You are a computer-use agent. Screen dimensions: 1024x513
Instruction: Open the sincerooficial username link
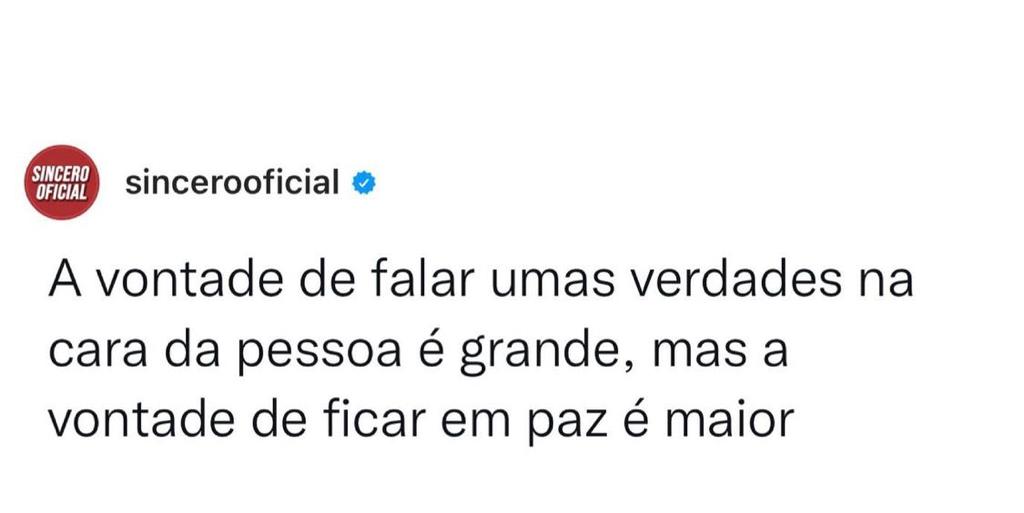[232, 184]
